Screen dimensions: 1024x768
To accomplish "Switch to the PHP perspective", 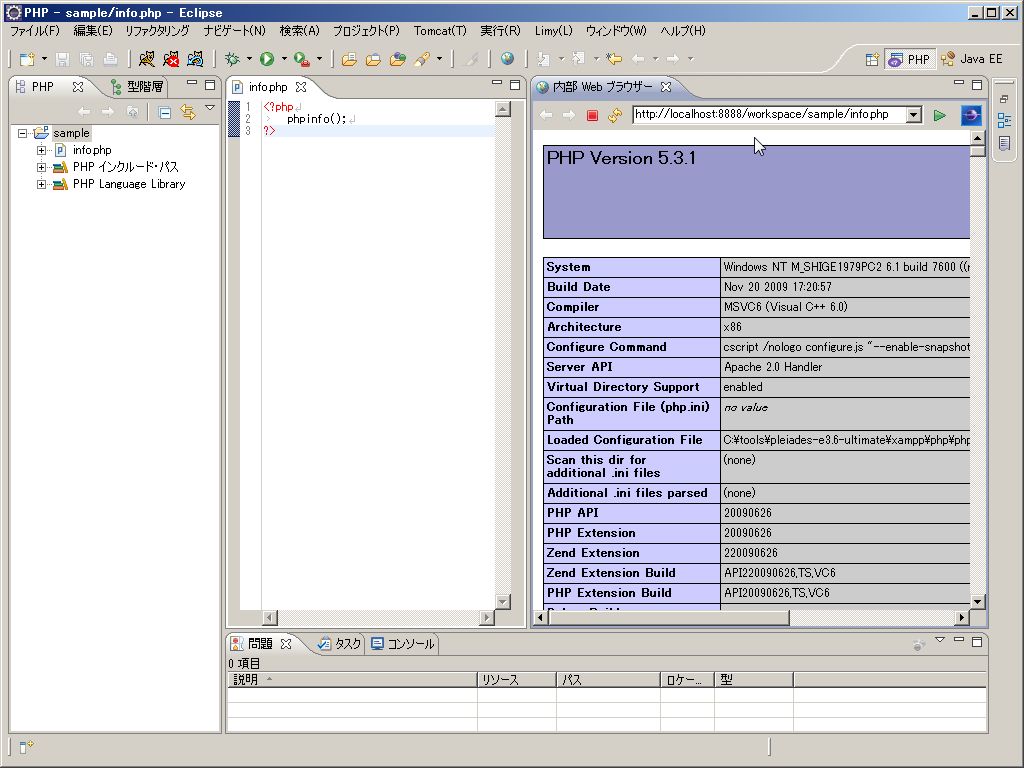I will tap(909, 59).
